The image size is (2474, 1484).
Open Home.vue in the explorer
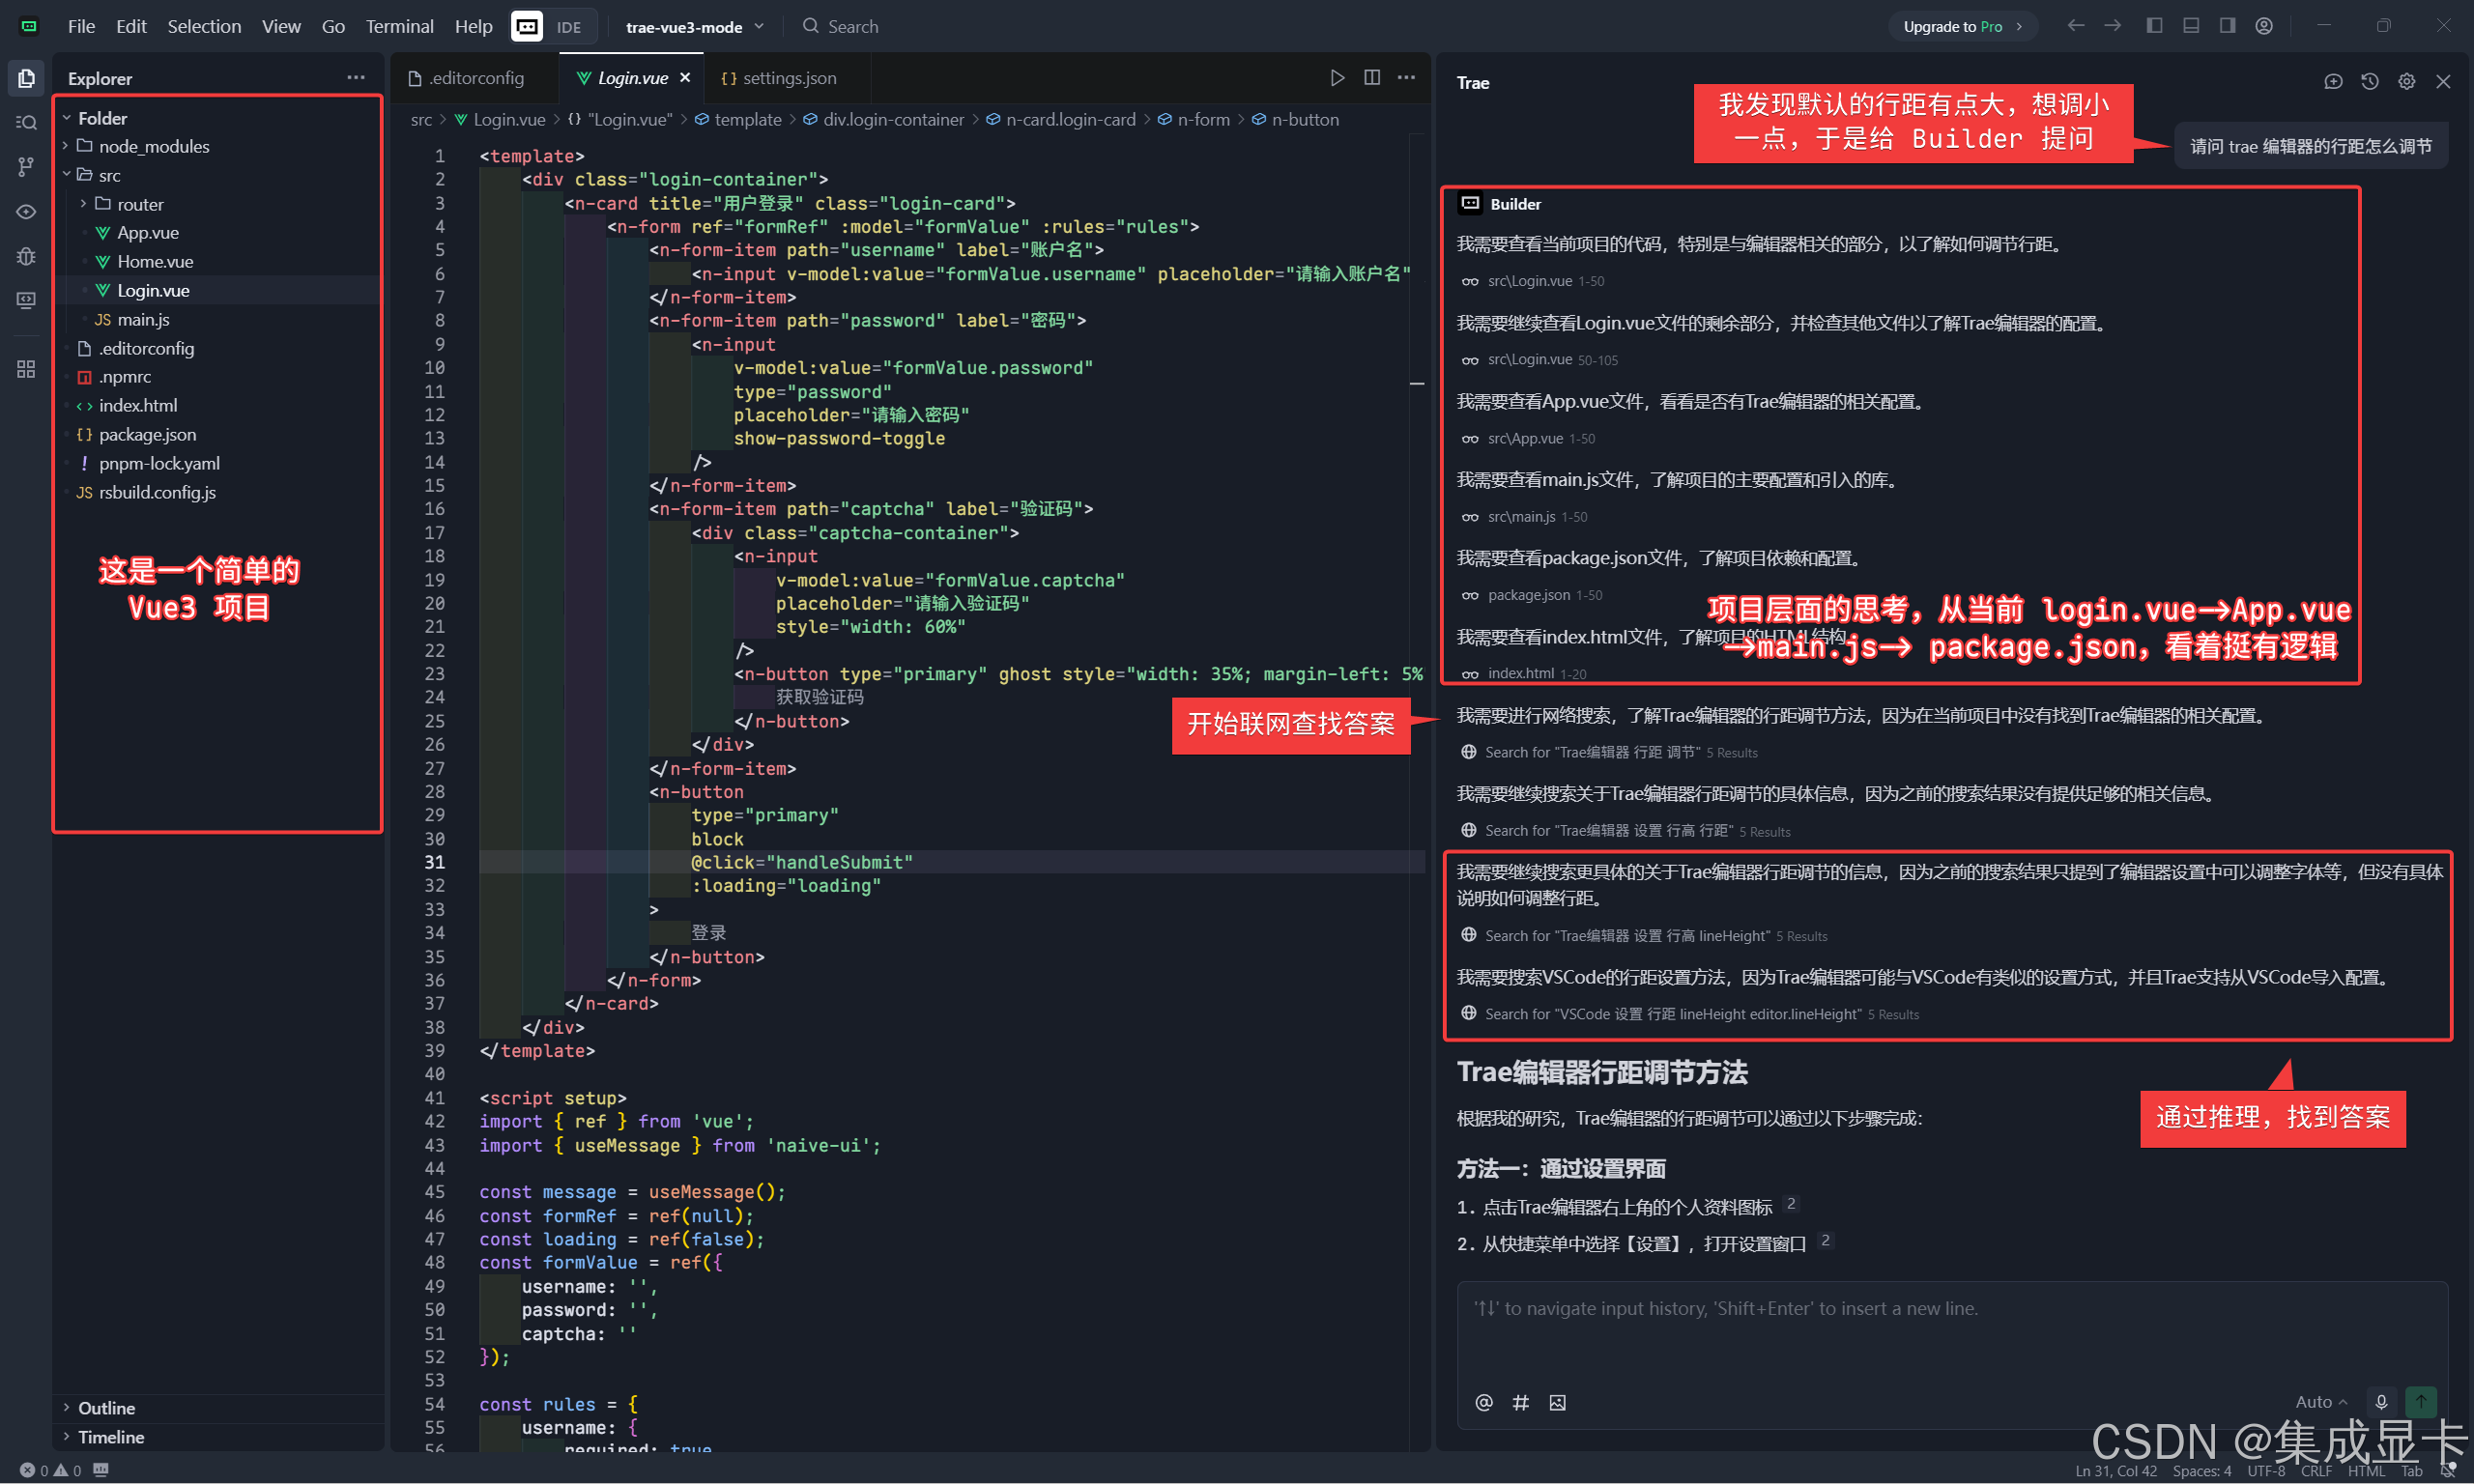click(218, 261)
